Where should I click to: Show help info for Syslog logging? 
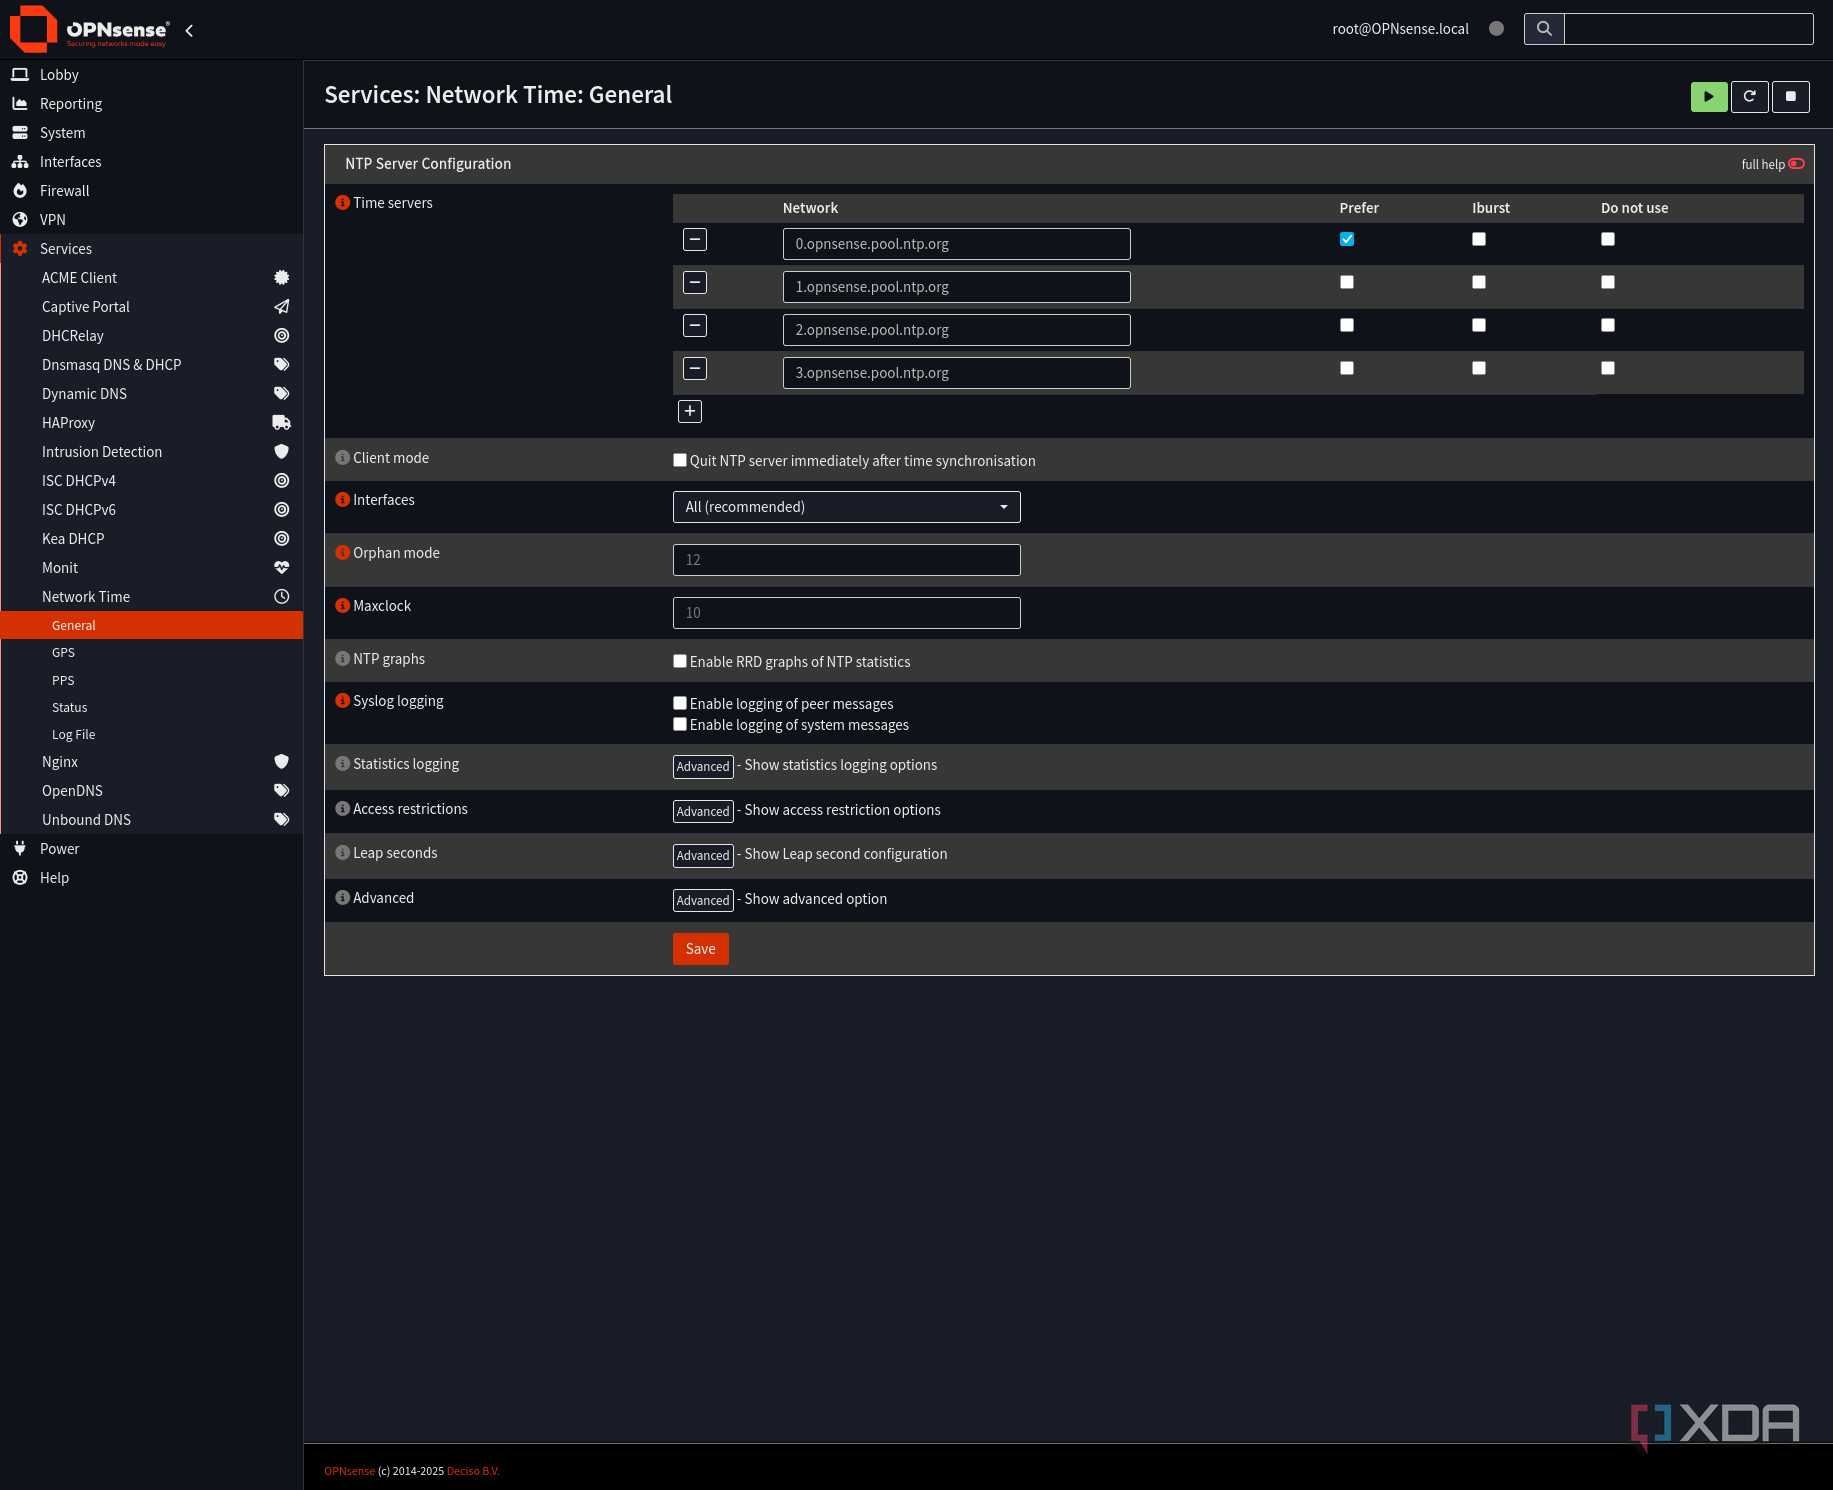pos(342,701)
